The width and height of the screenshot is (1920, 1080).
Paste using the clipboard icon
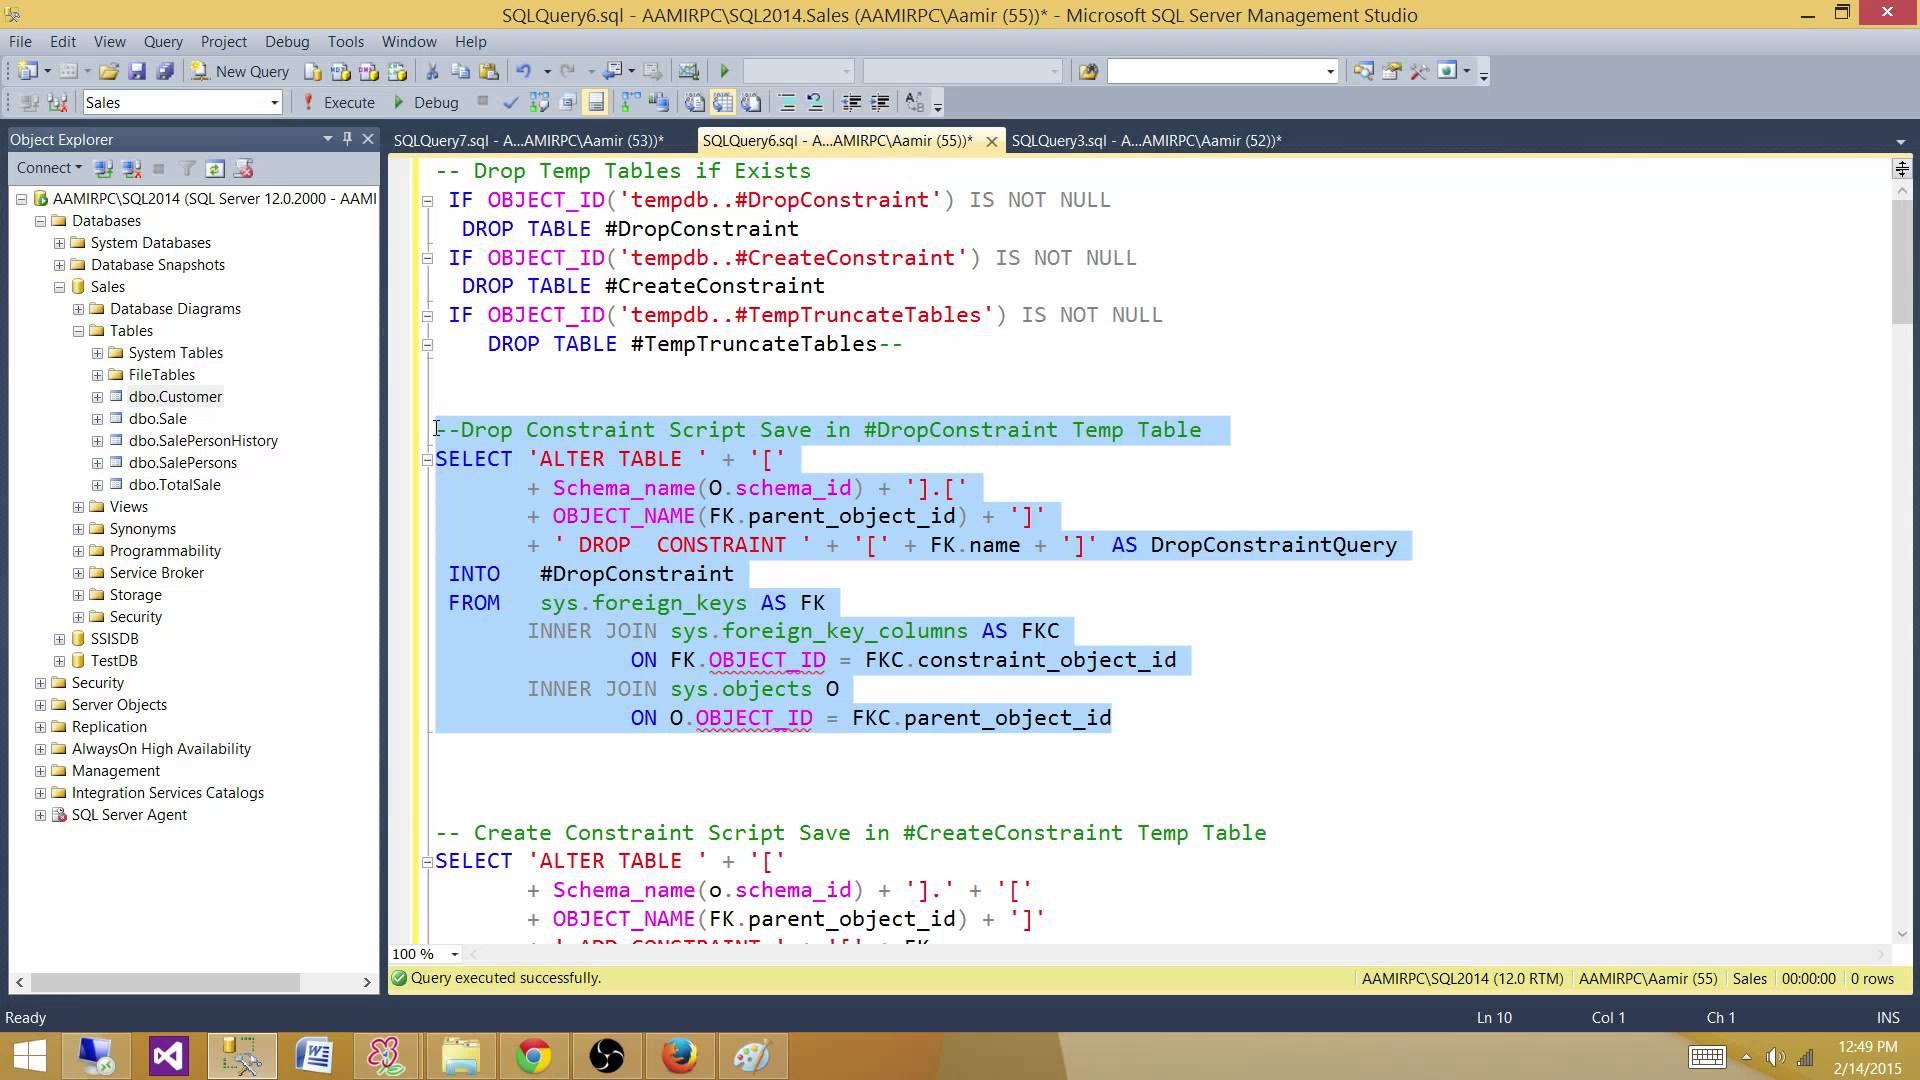(488, 71)
